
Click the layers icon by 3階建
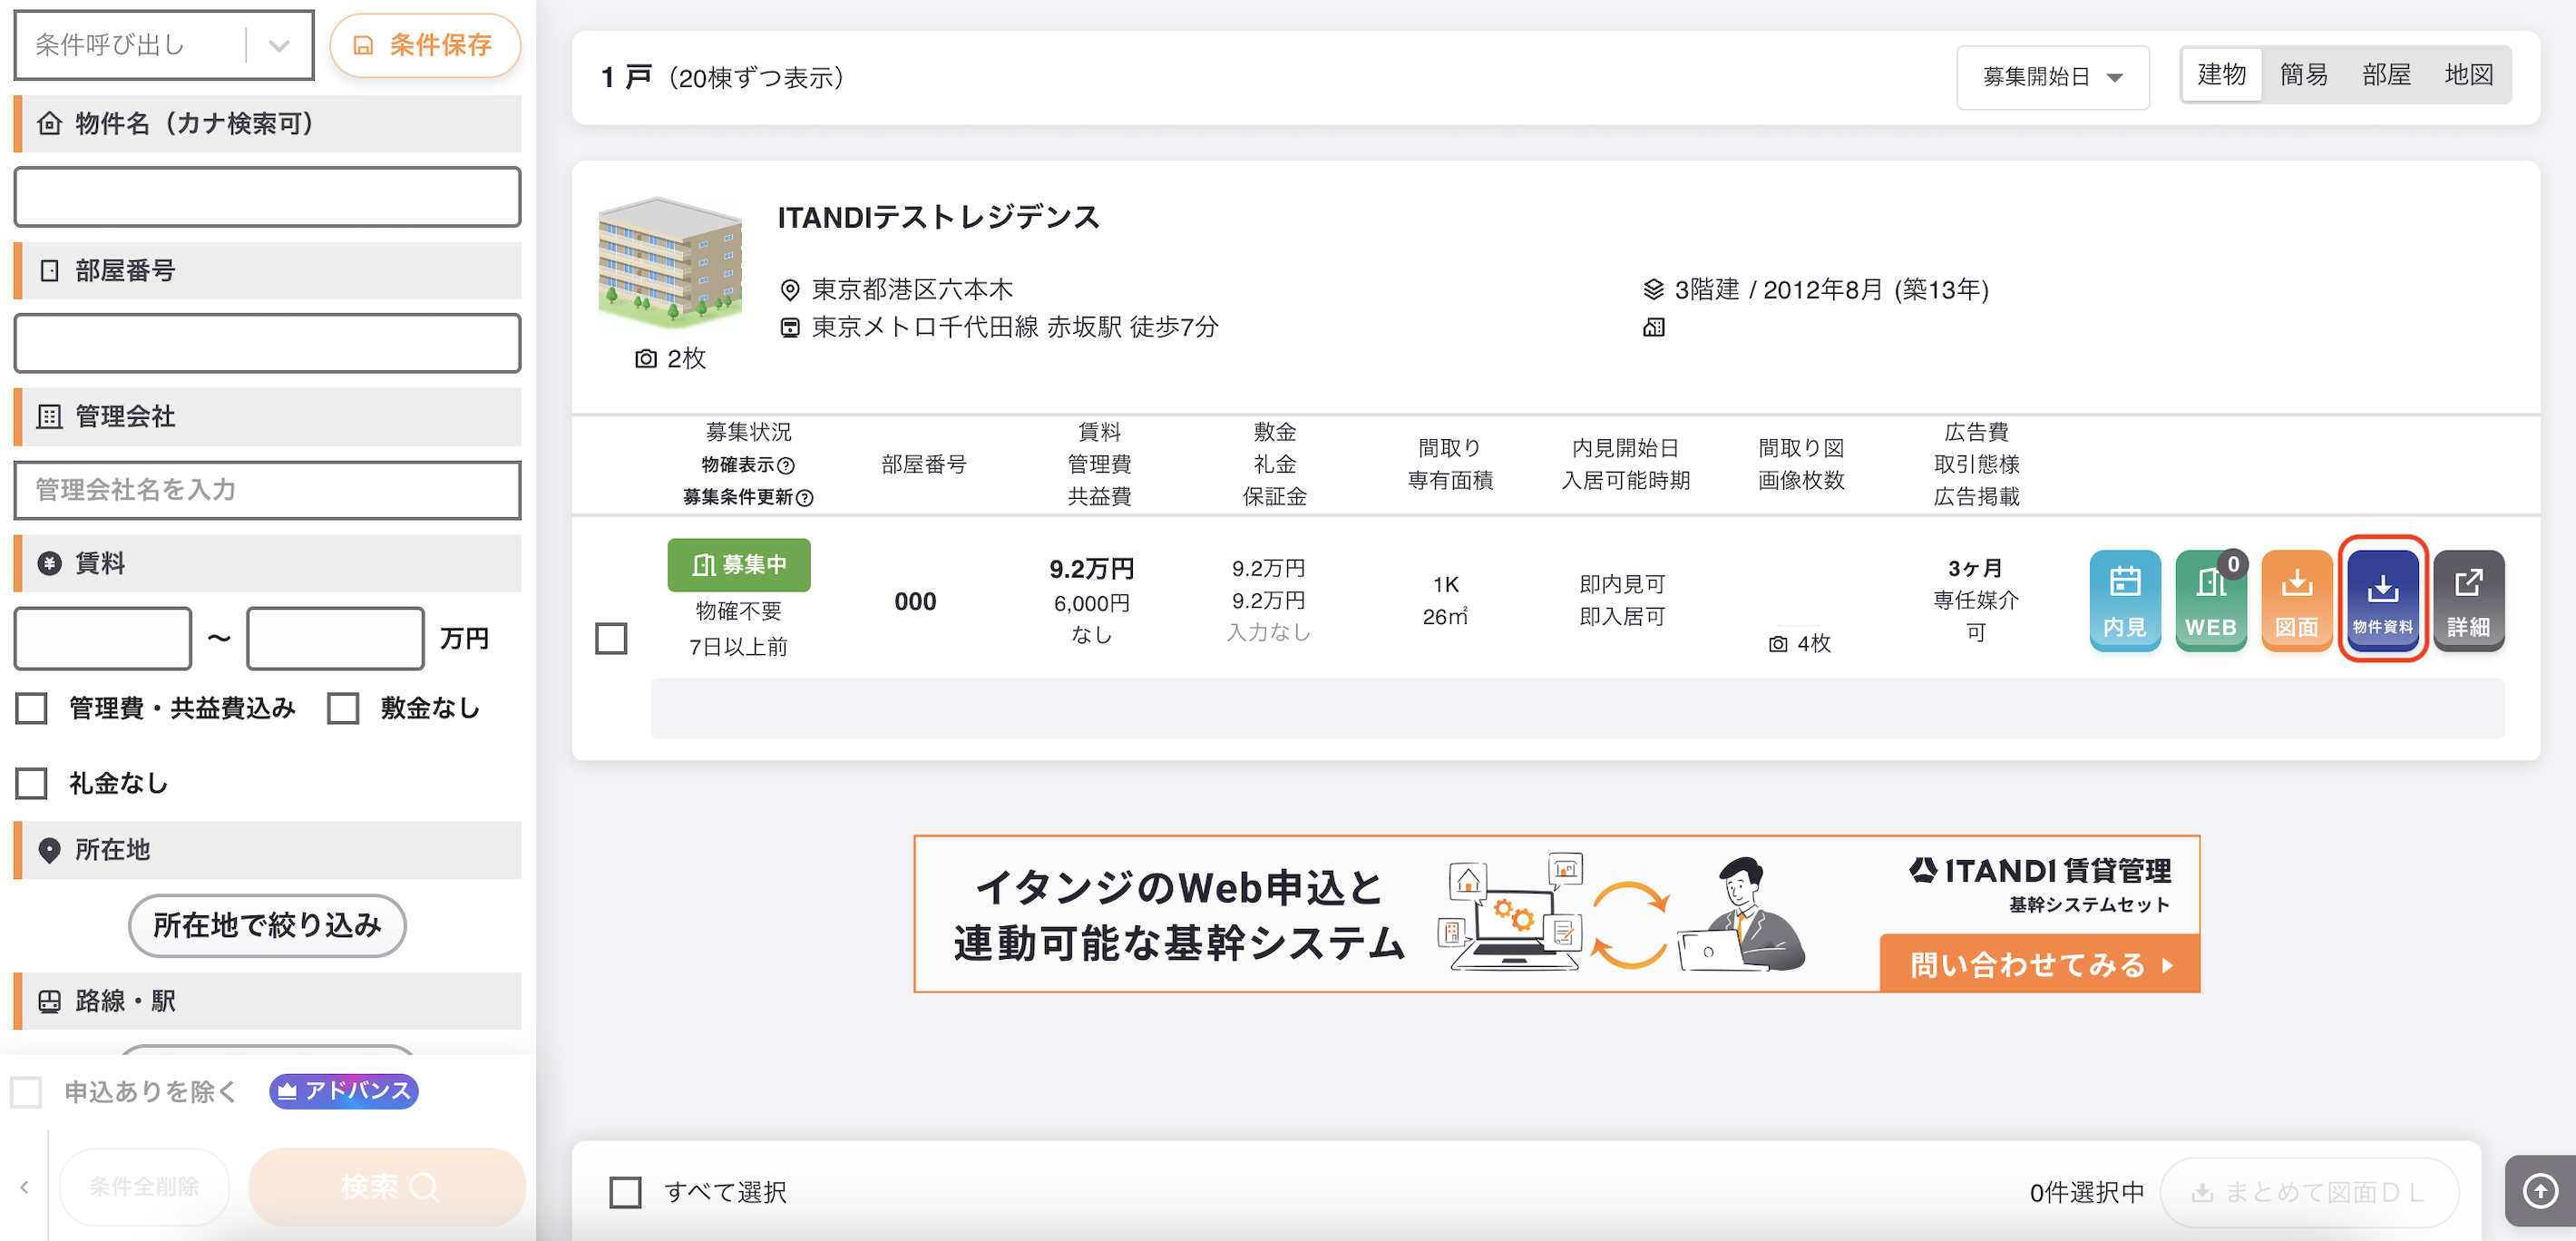[x=1654, y=290]
